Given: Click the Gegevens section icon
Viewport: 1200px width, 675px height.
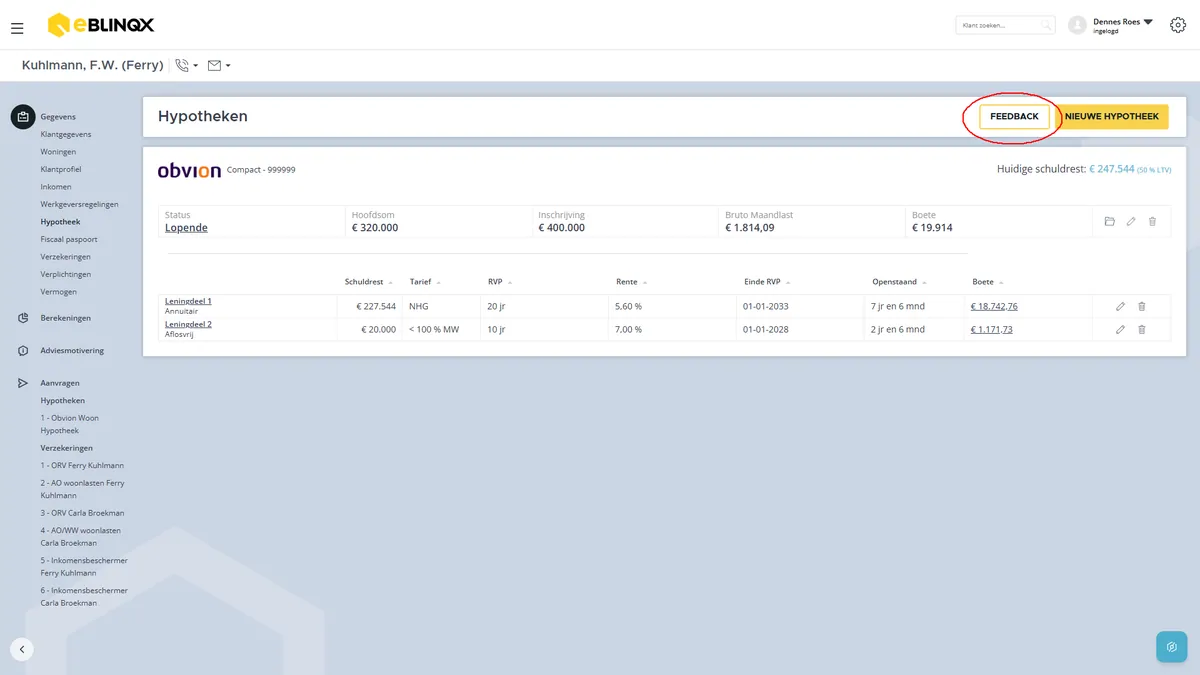Looking at the screenshot, I should coord(23,117).
